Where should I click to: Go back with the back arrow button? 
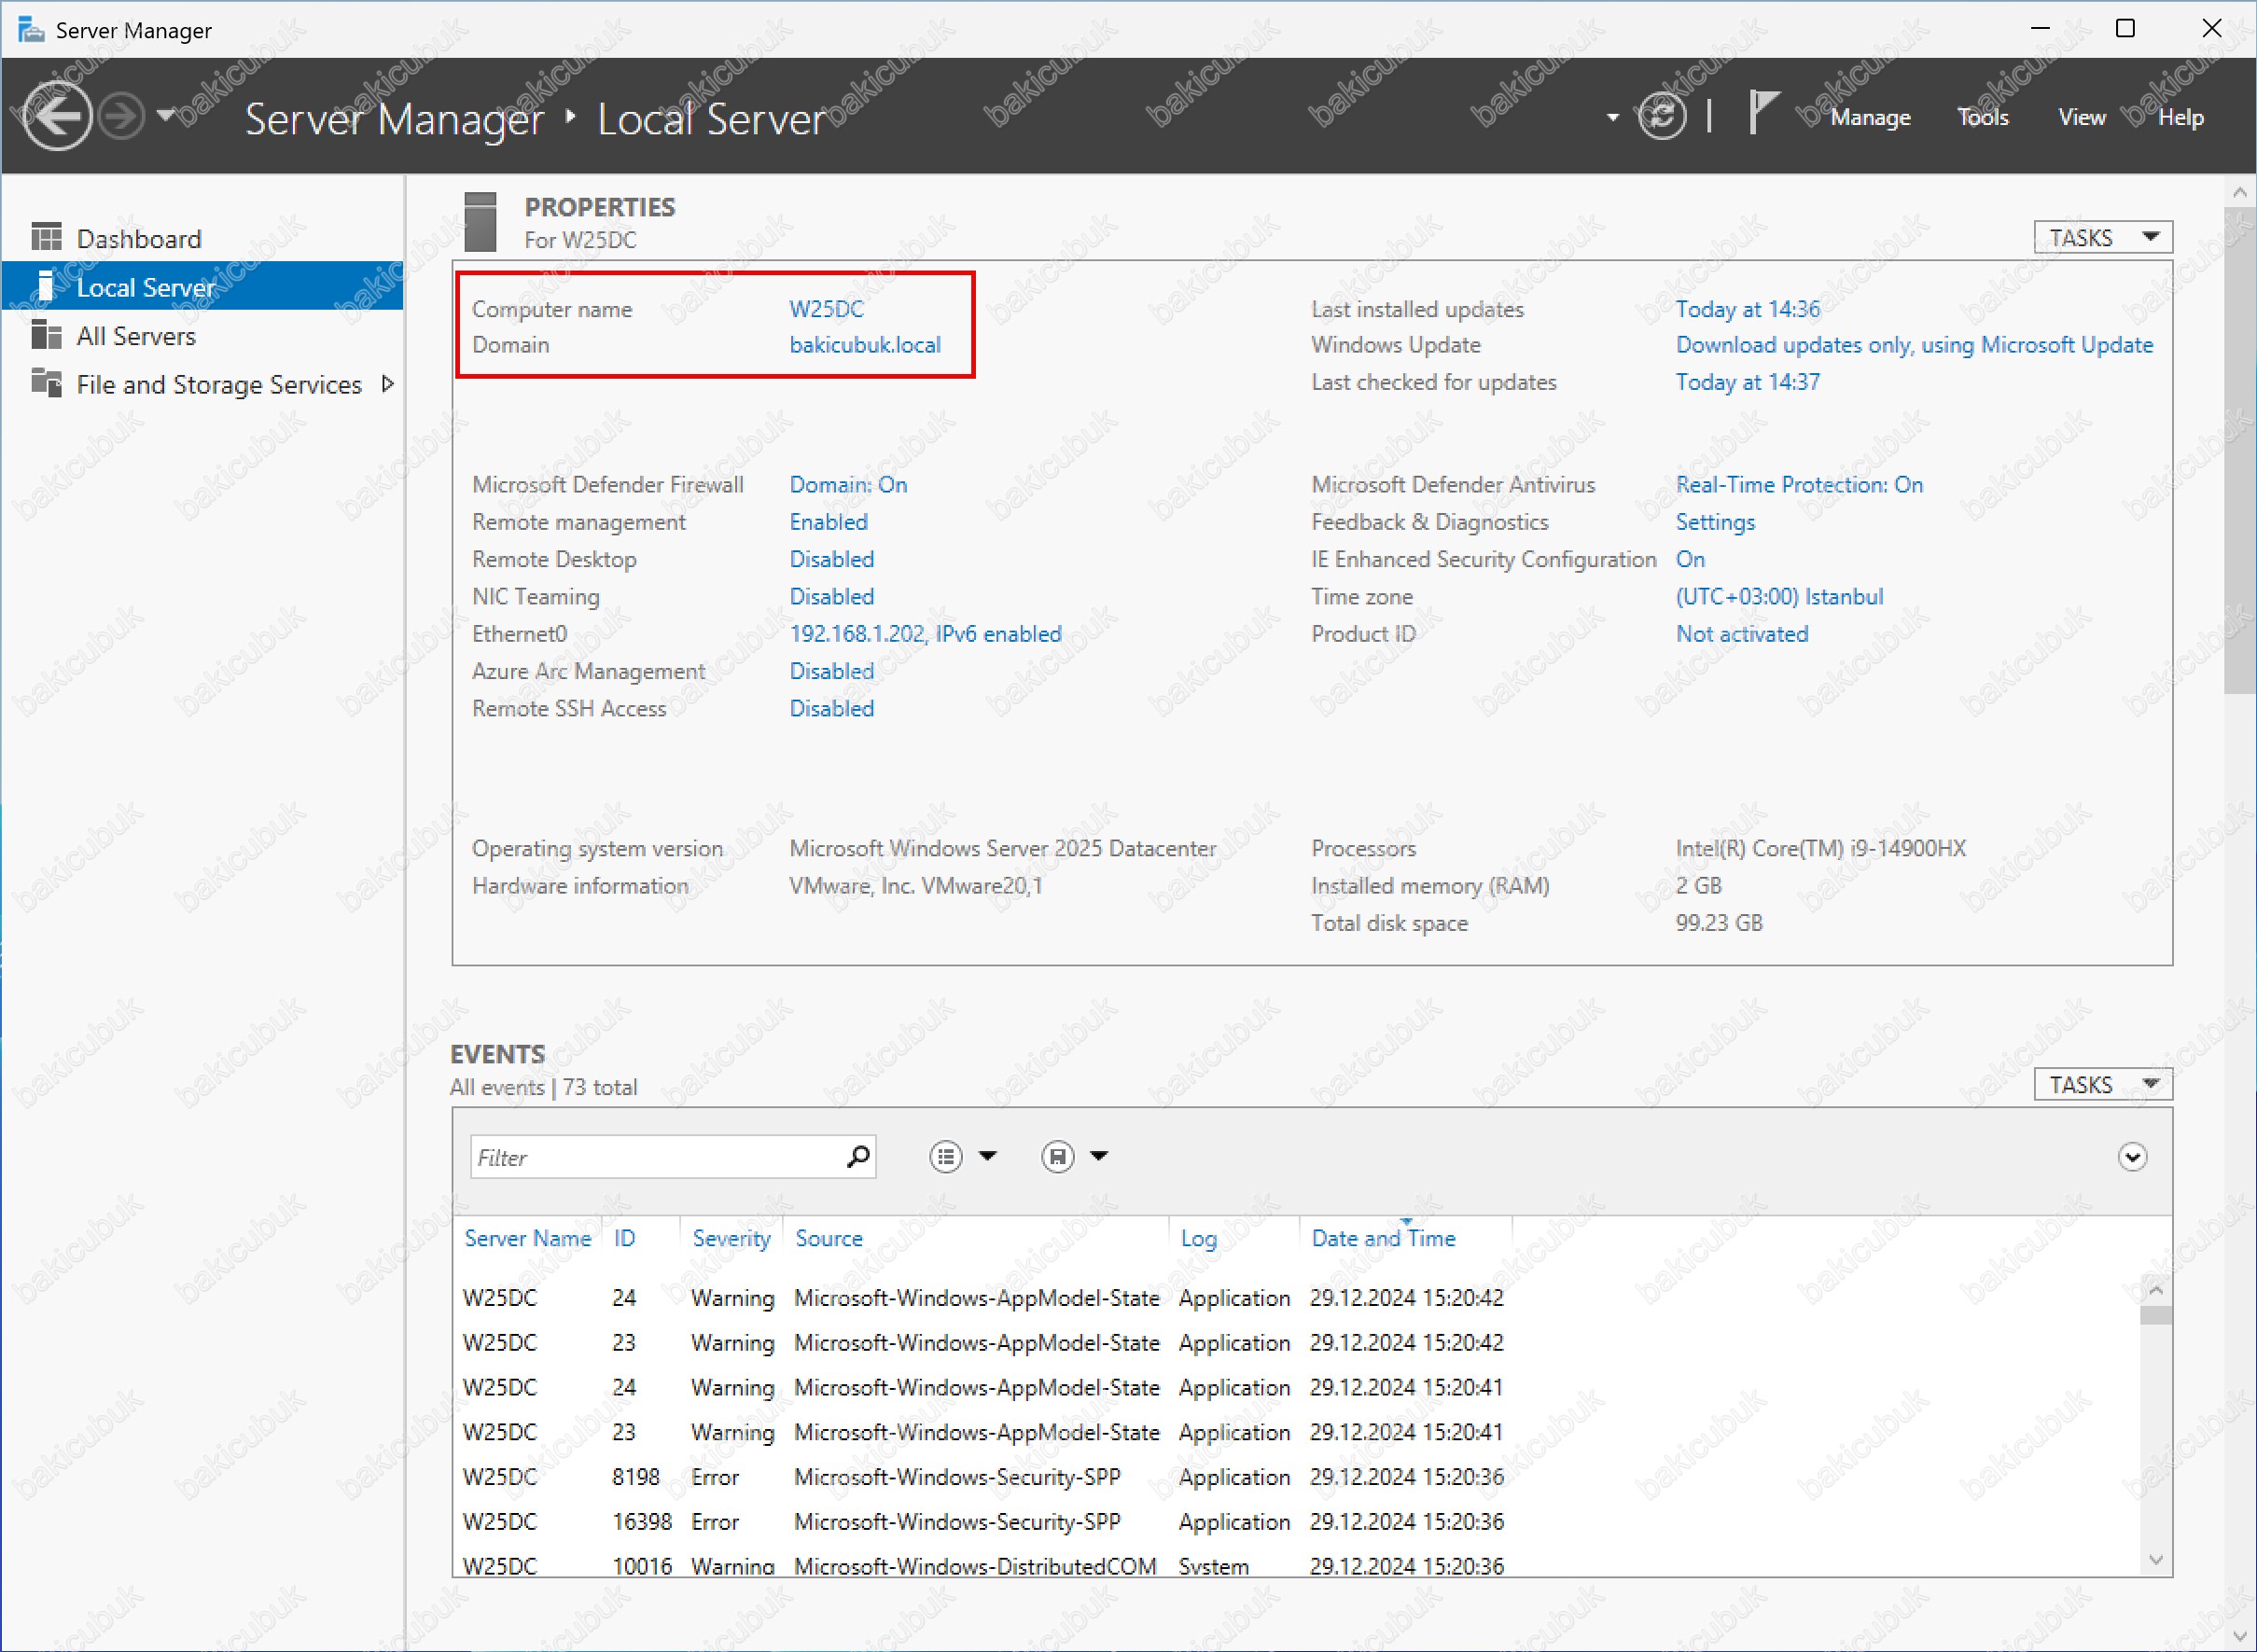(56, 117)
